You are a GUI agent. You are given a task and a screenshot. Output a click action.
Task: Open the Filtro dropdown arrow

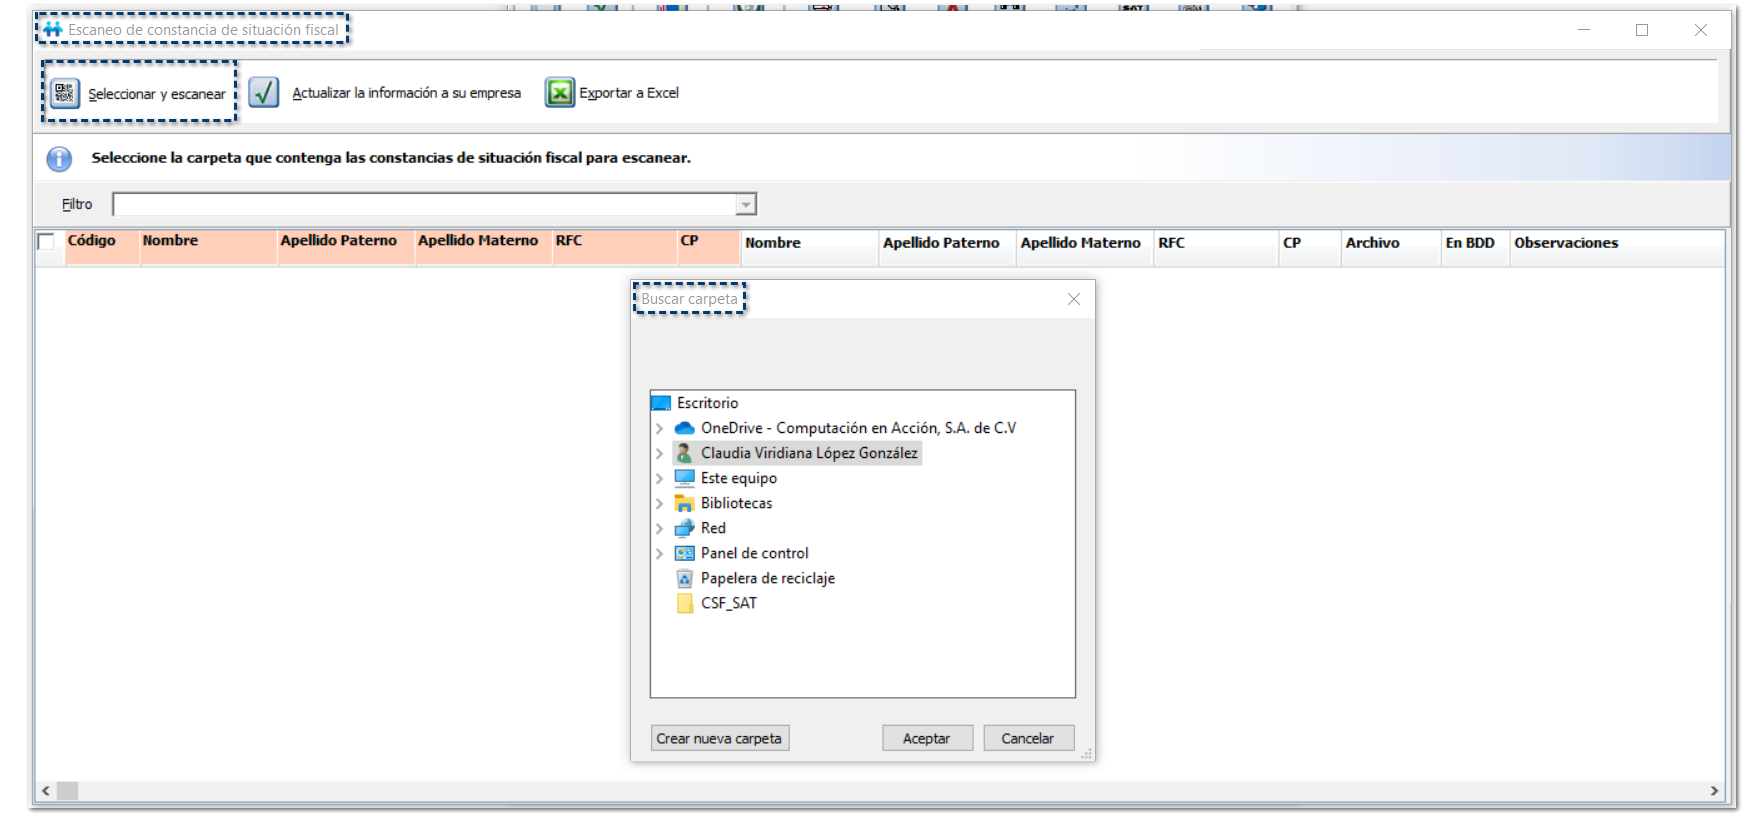746,205
